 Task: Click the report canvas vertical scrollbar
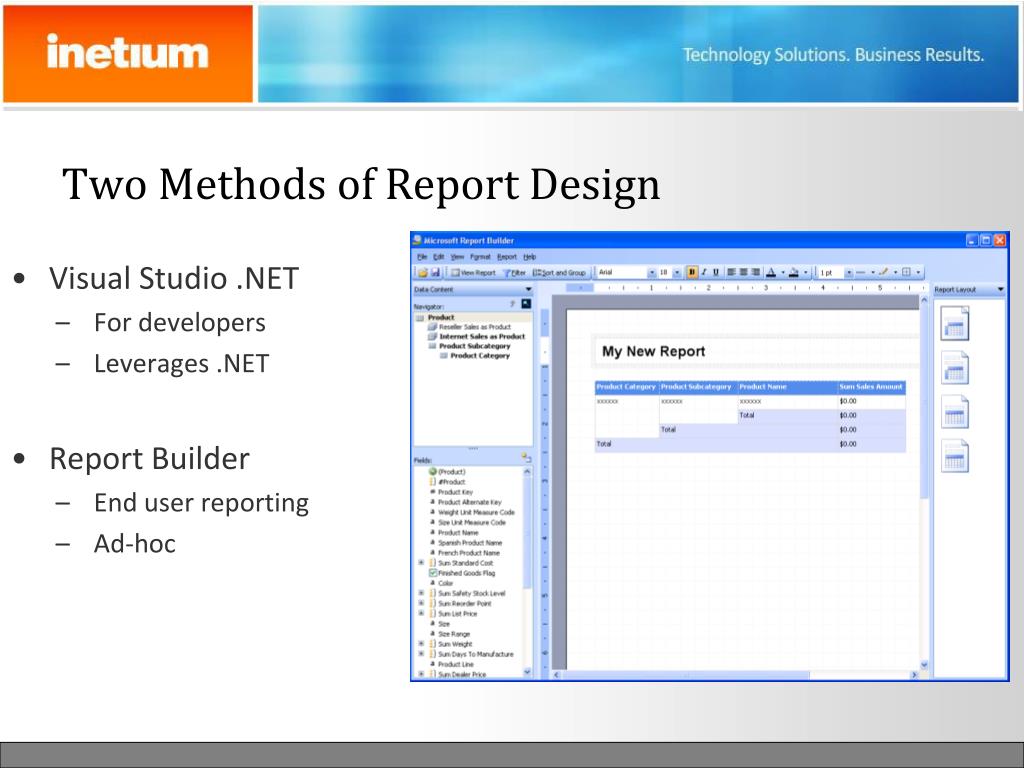click(924, 483)
